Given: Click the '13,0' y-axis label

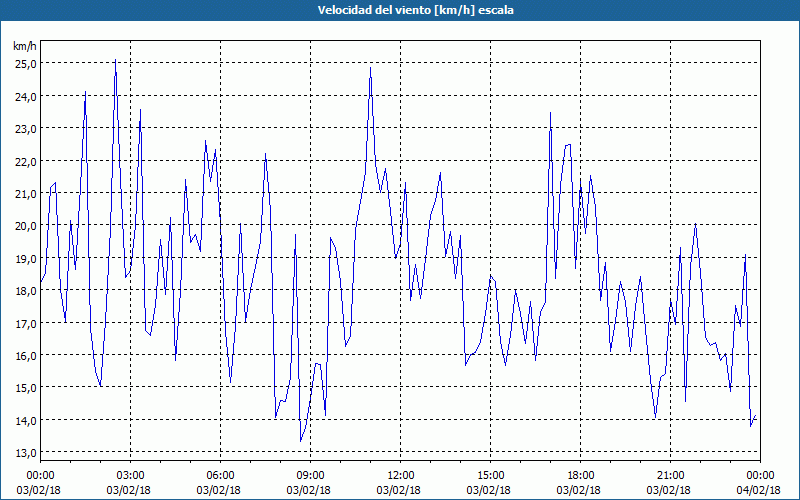Looking at the screenshot, I should click(x=24, y=453).
